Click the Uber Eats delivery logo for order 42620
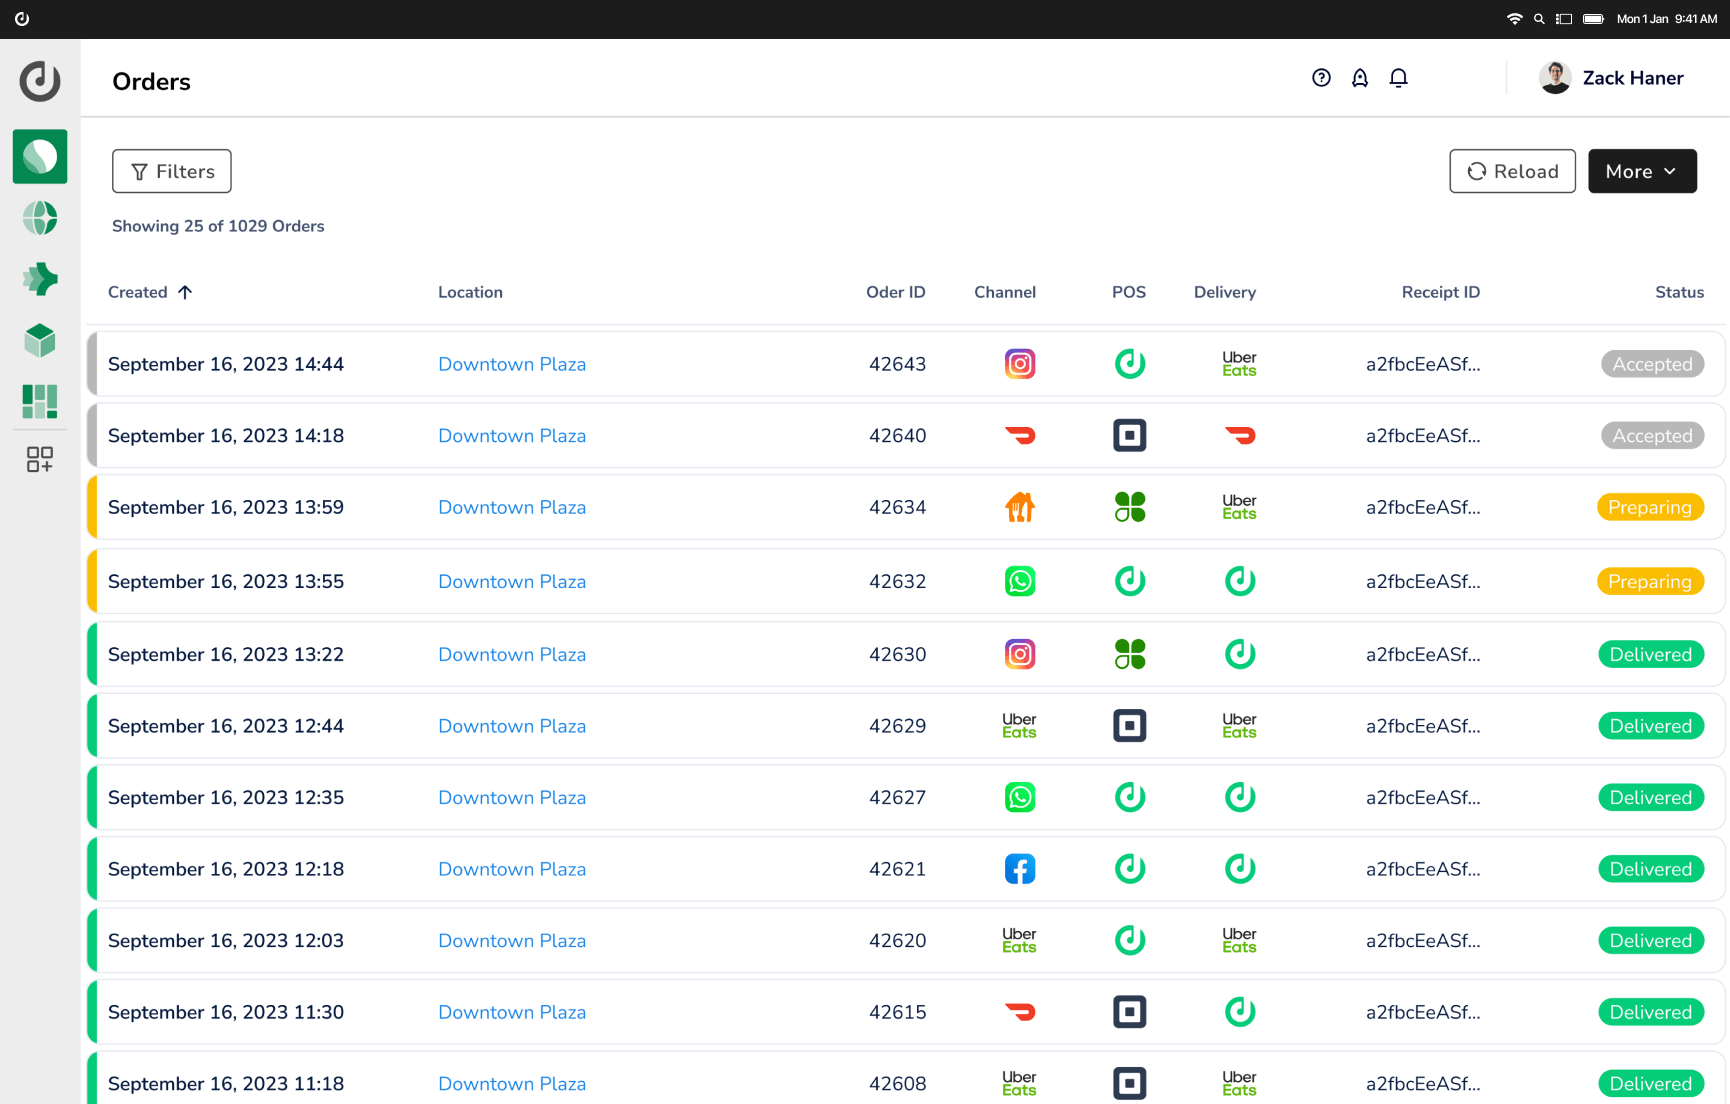 (x=1239, y=940)
